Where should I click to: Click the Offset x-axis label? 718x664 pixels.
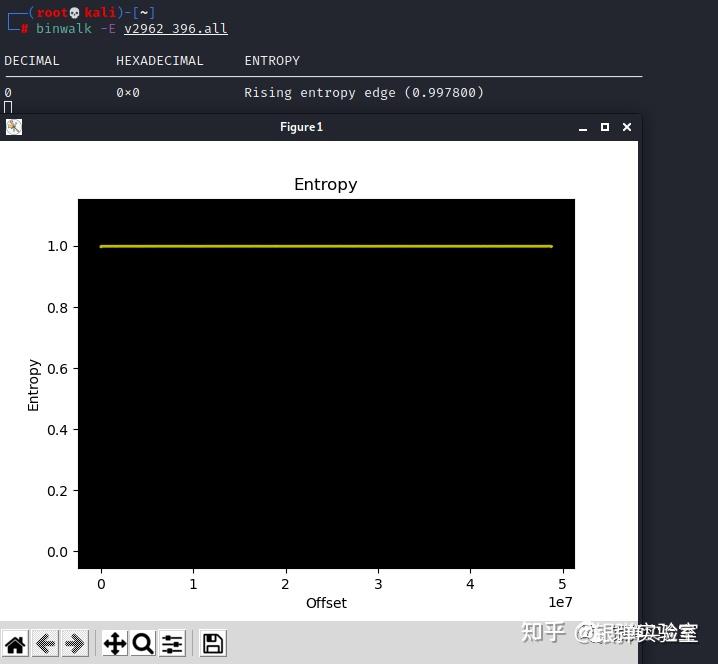[x=326, y=603]
